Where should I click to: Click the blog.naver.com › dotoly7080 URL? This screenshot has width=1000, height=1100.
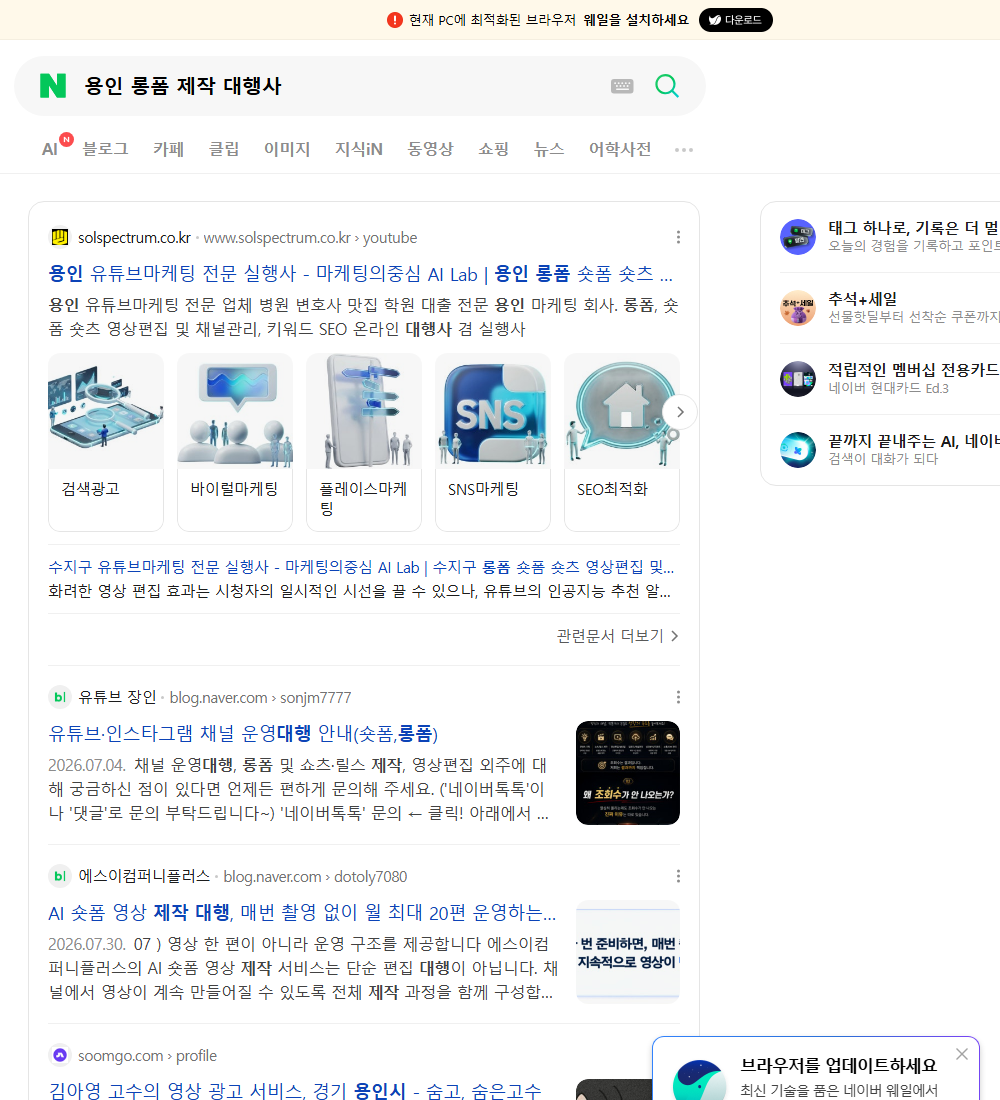(315, 877)
